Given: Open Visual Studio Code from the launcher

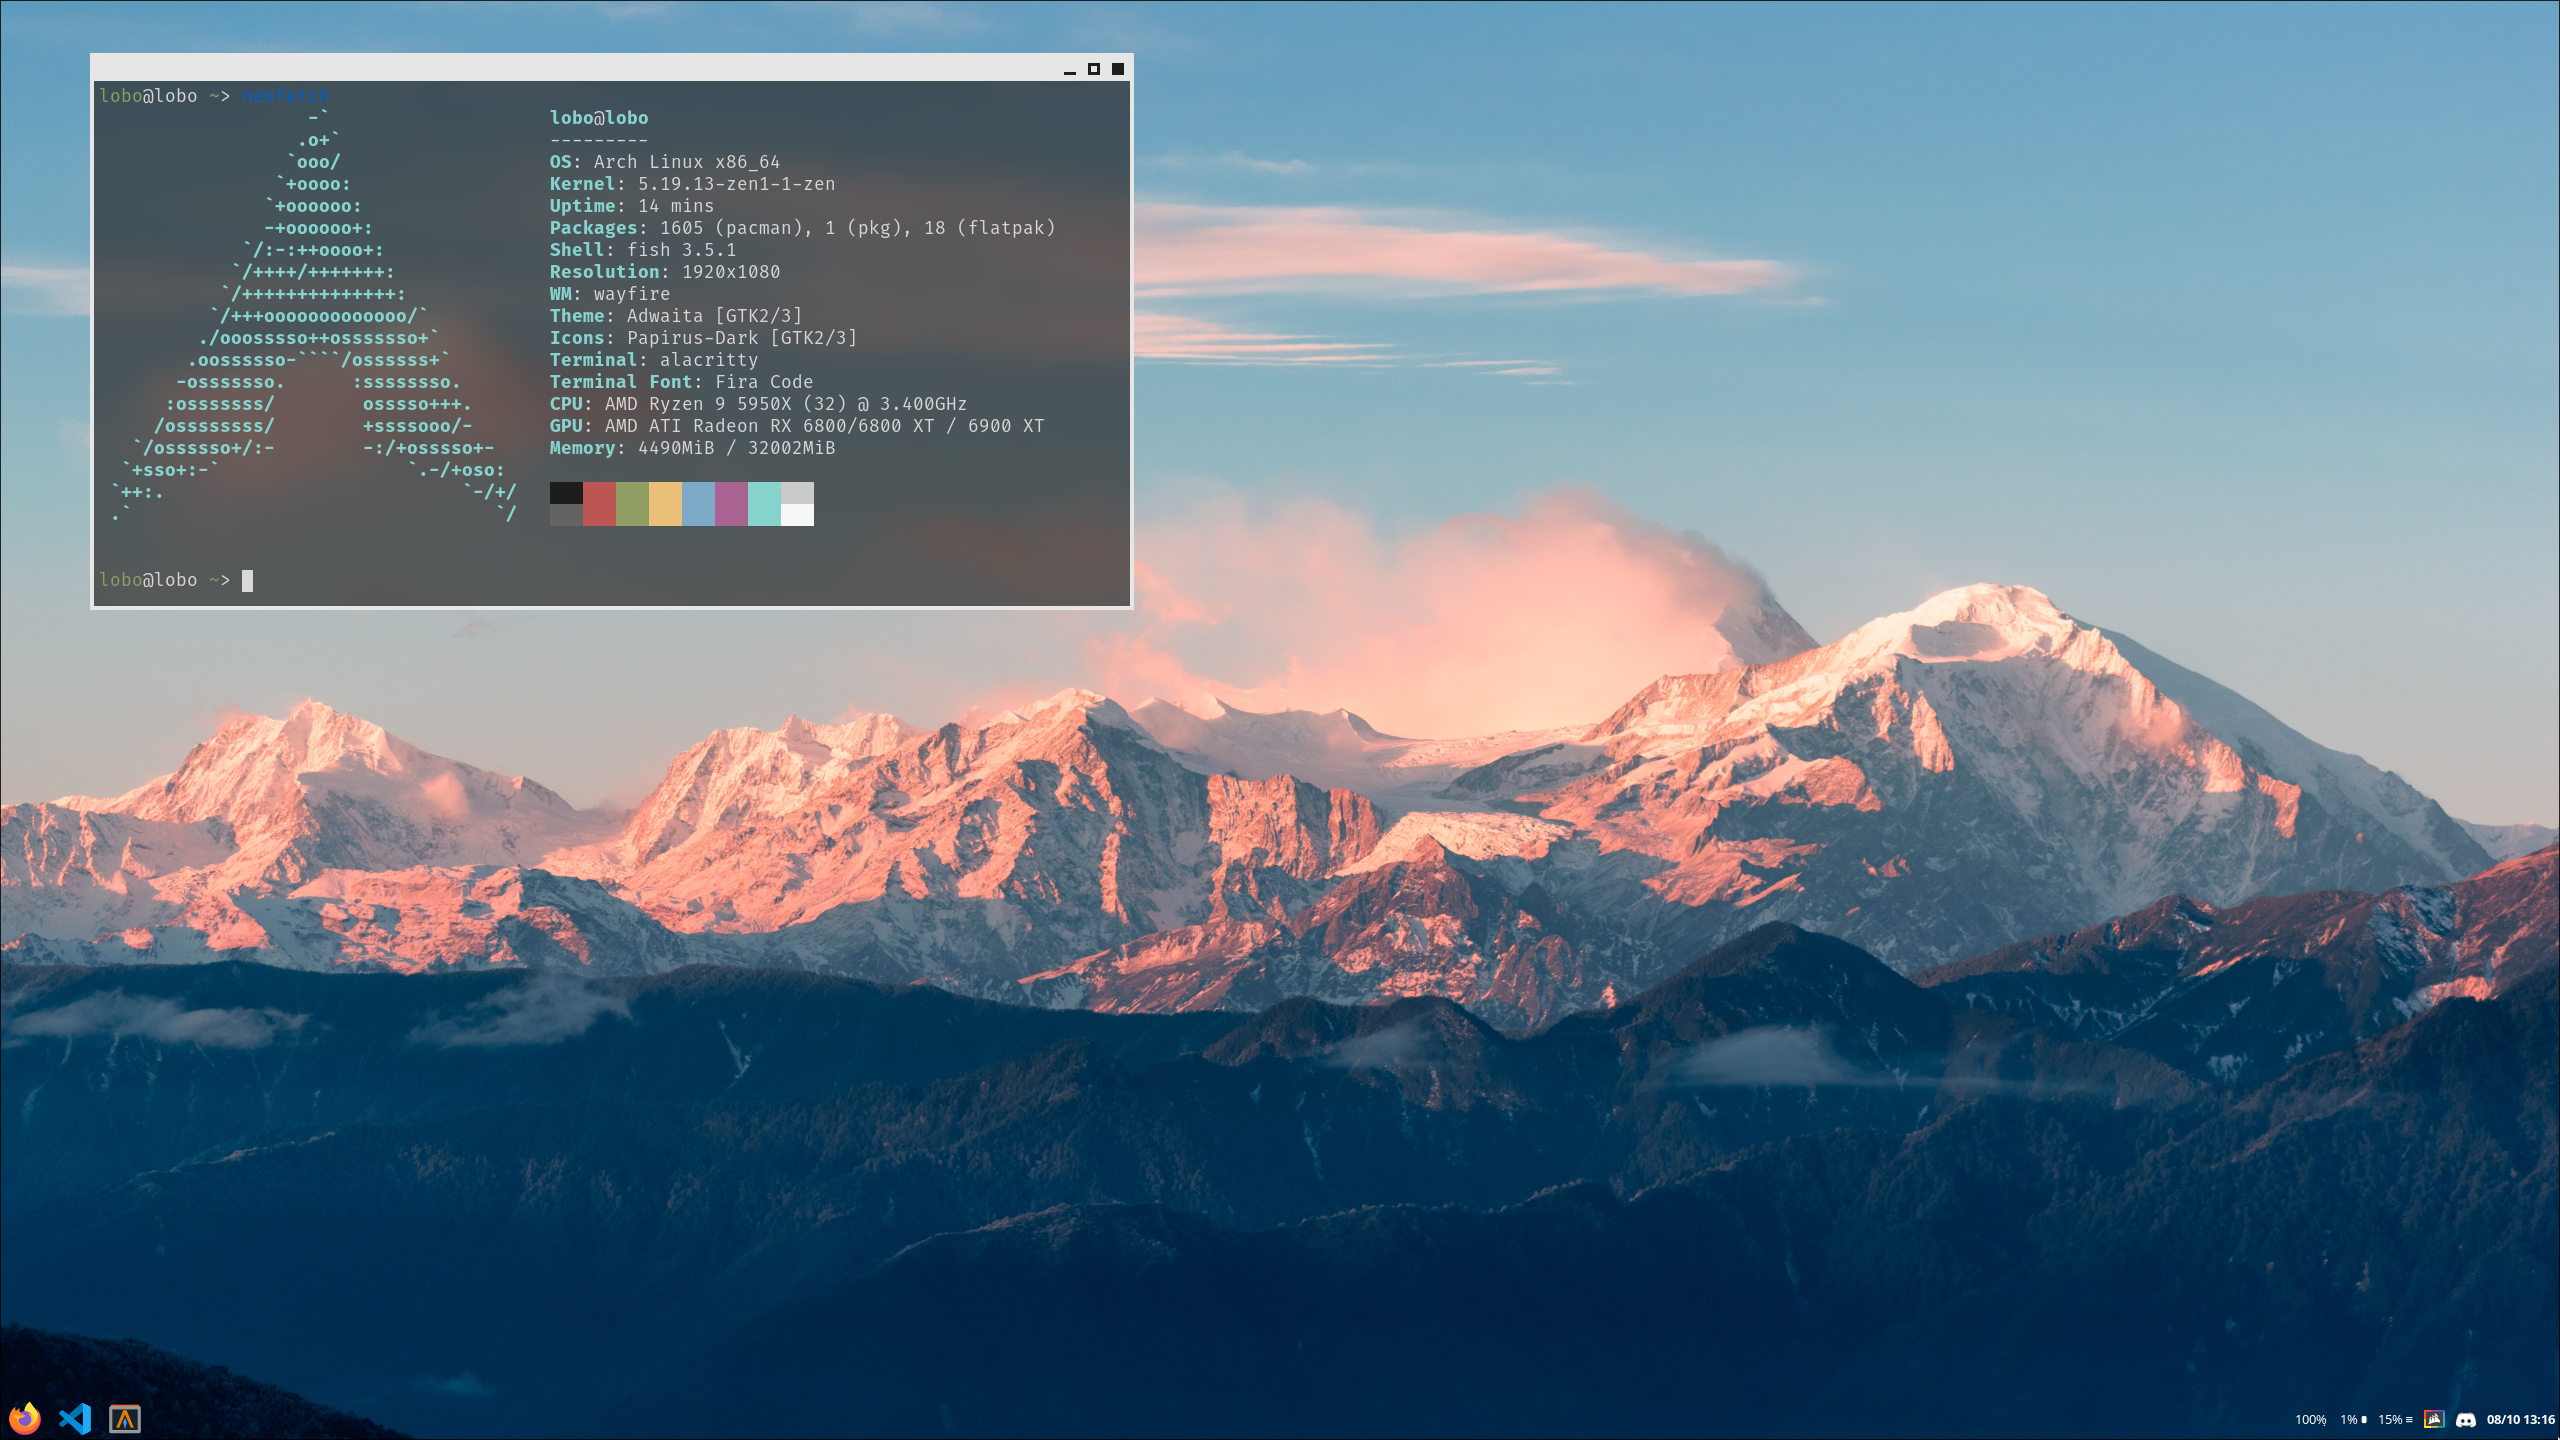Looking at the screenshot, I should coord(75,1418).
